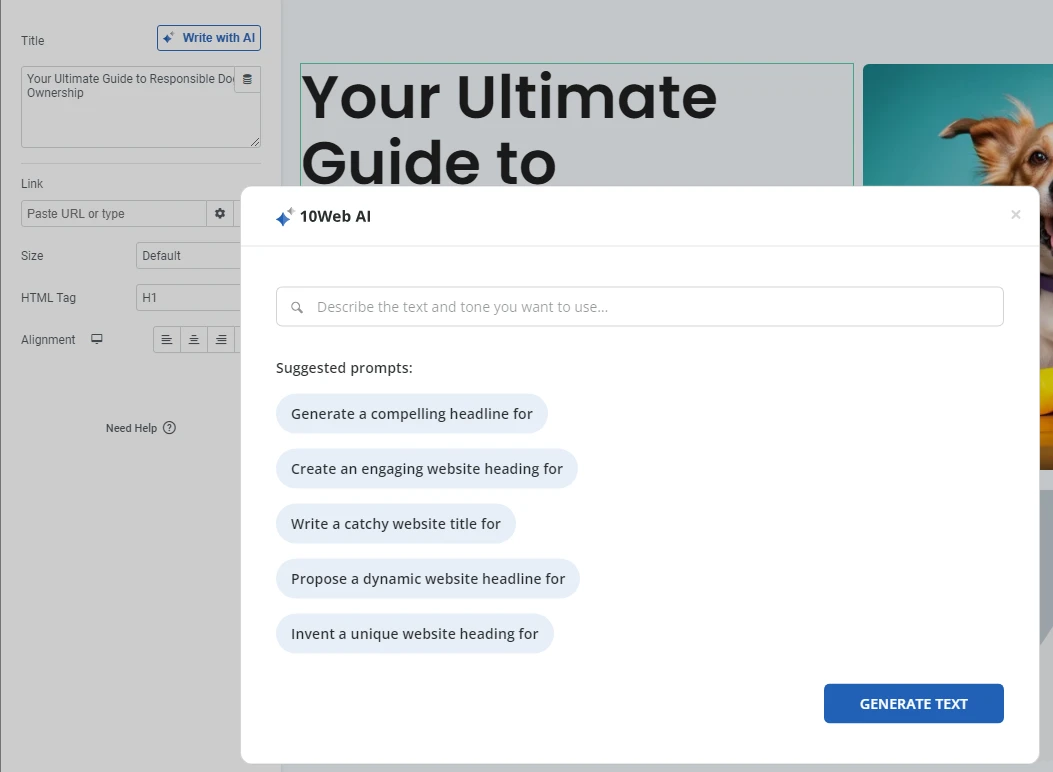Align heading text right
Screen dimensions: 1053x772
point(221,340)
